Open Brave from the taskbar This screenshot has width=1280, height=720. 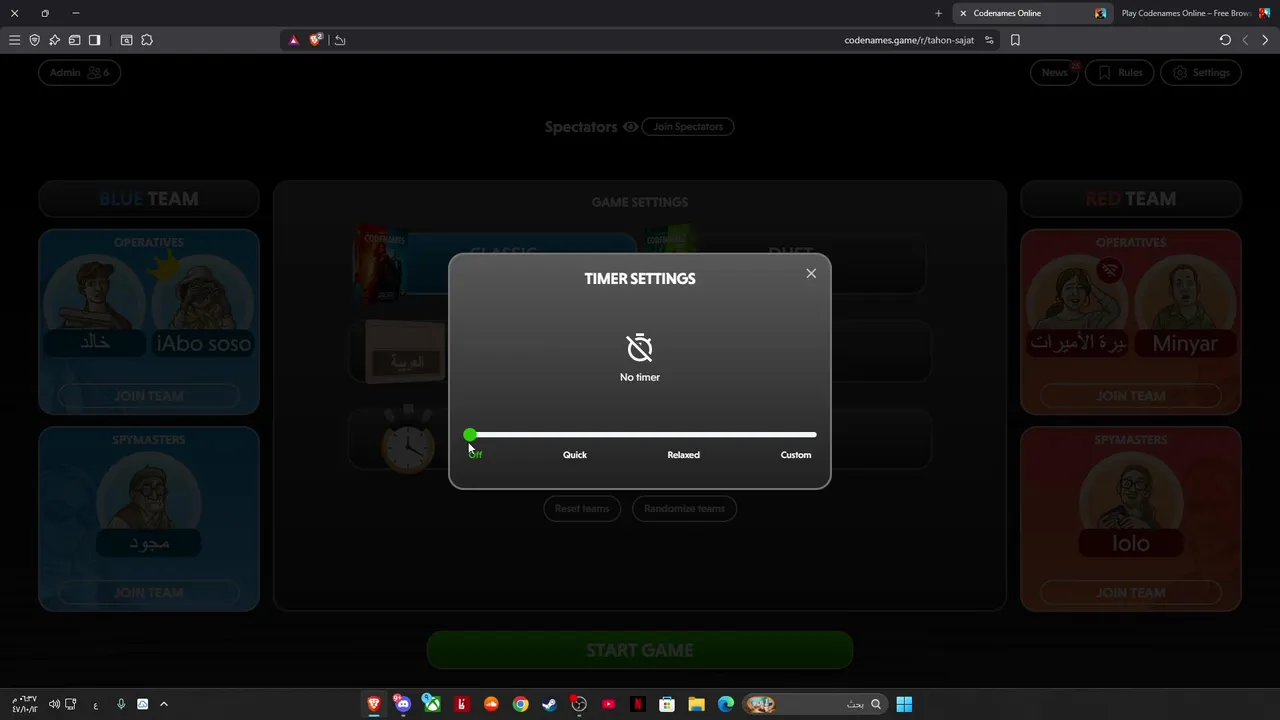374,704
